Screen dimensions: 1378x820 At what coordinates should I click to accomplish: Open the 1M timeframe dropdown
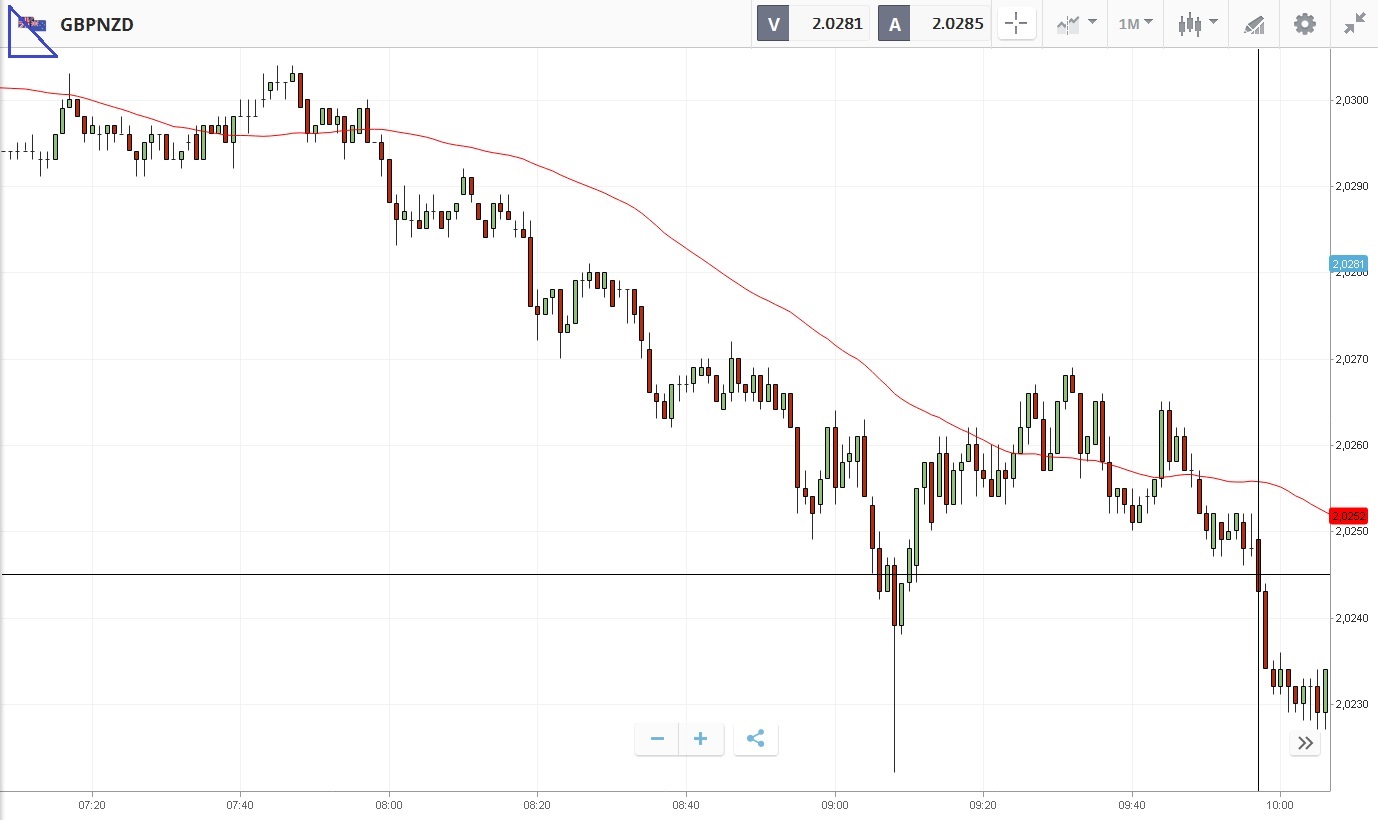1135,24
